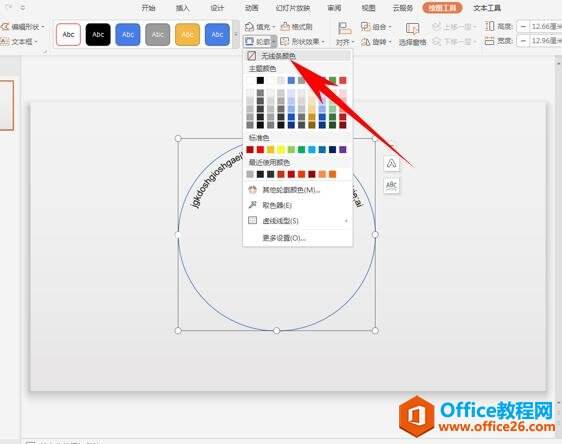The width and height of the screenshot is (562, 444).
Task: Click the Shape Effects (形状效果) icon
Action: click(x=285, y=42)
